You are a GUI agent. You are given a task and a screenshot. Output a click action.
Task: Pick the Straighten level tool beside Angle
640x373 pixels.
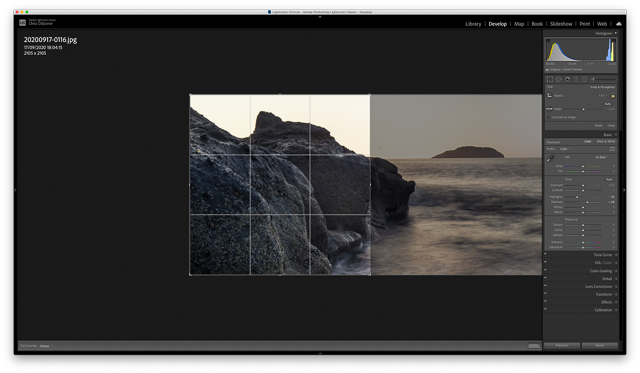coord(549,109)
